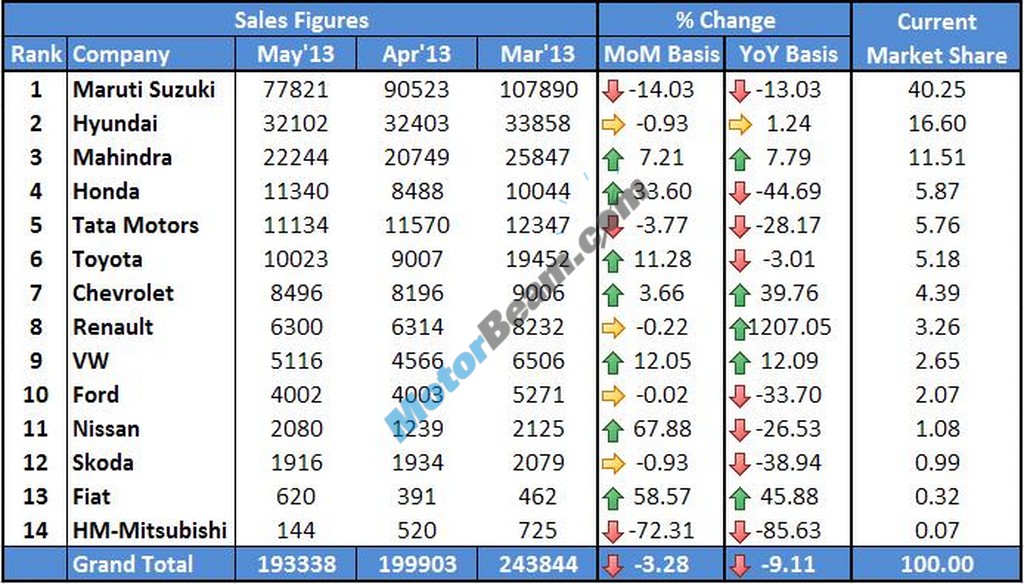
Task: Click the "YoY Basis" column header
Action: tap(788, 54)
